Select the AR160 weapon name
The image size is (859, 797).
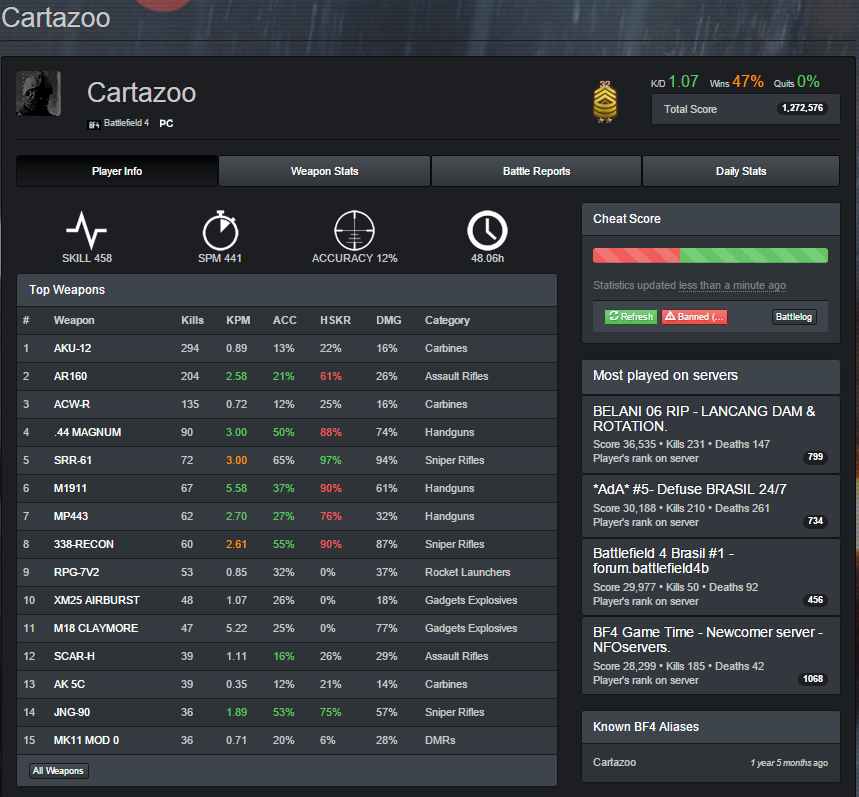(x=70, y=376)
